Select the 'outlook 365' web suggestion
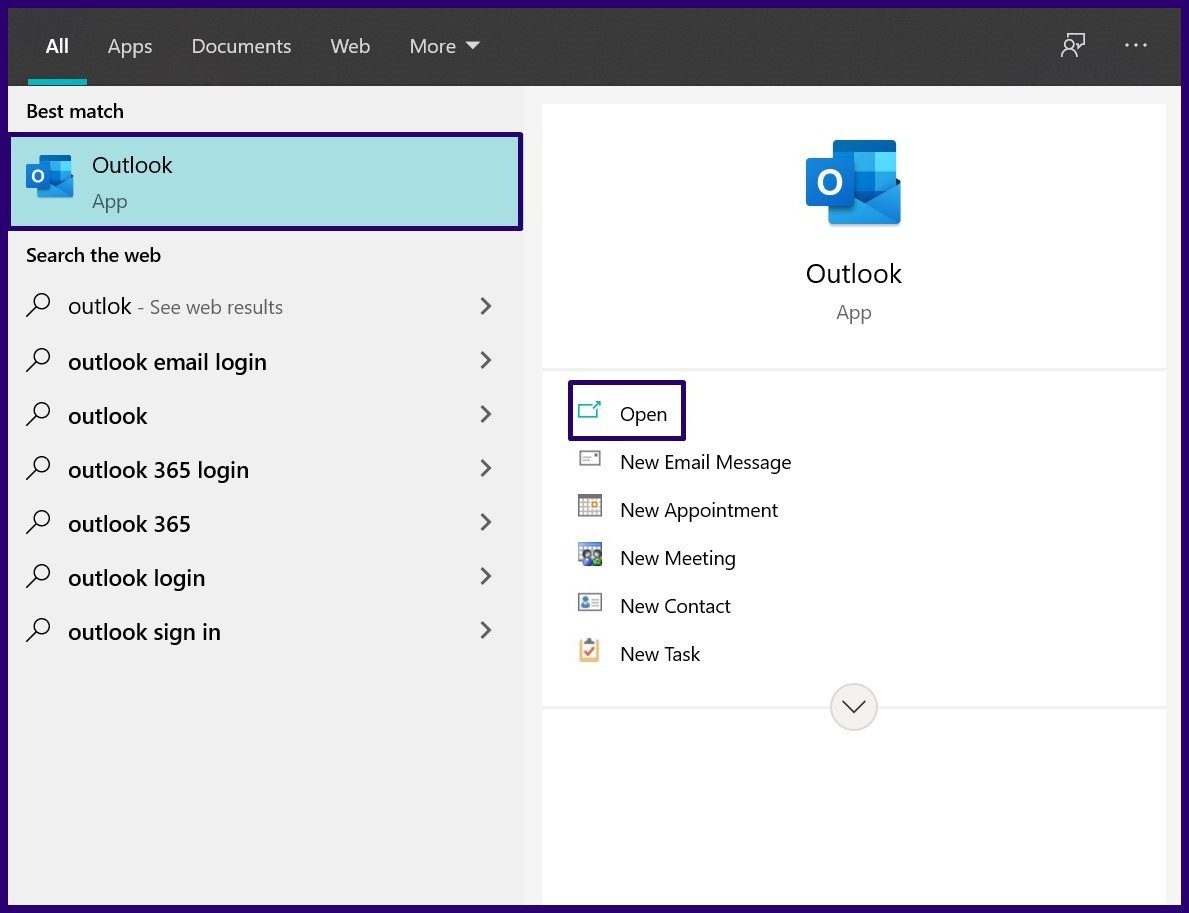Viewport: 1189px width, 913px height. coord(260,522)
